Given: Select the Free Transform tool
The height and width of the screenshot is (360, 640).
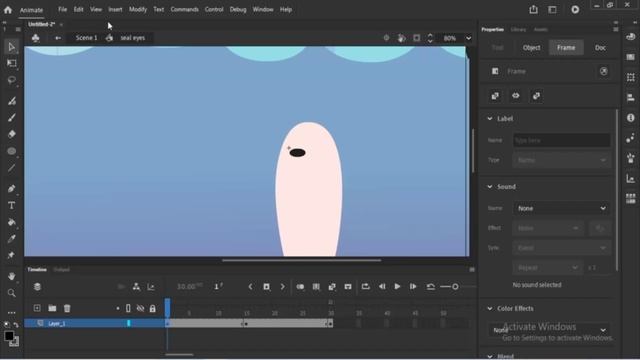Looking at the screenshot, I should [x=11, y=63].
